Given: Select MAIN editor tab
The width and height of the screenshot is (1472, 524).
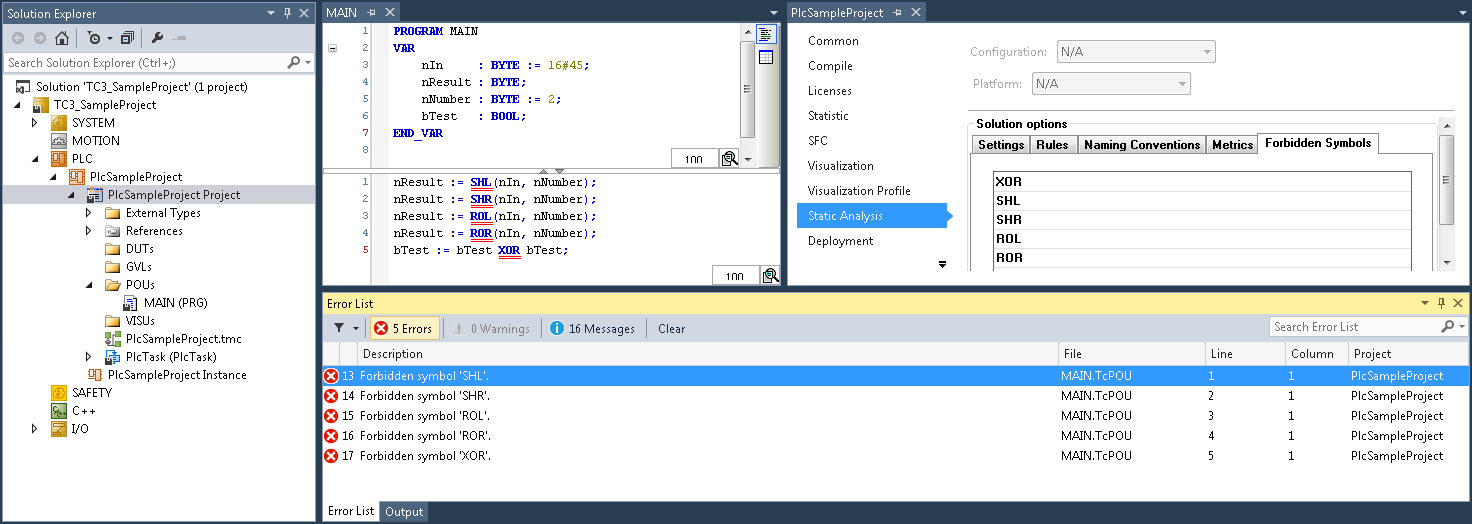Looking at the screenshot, I should (x=341, y=13).
